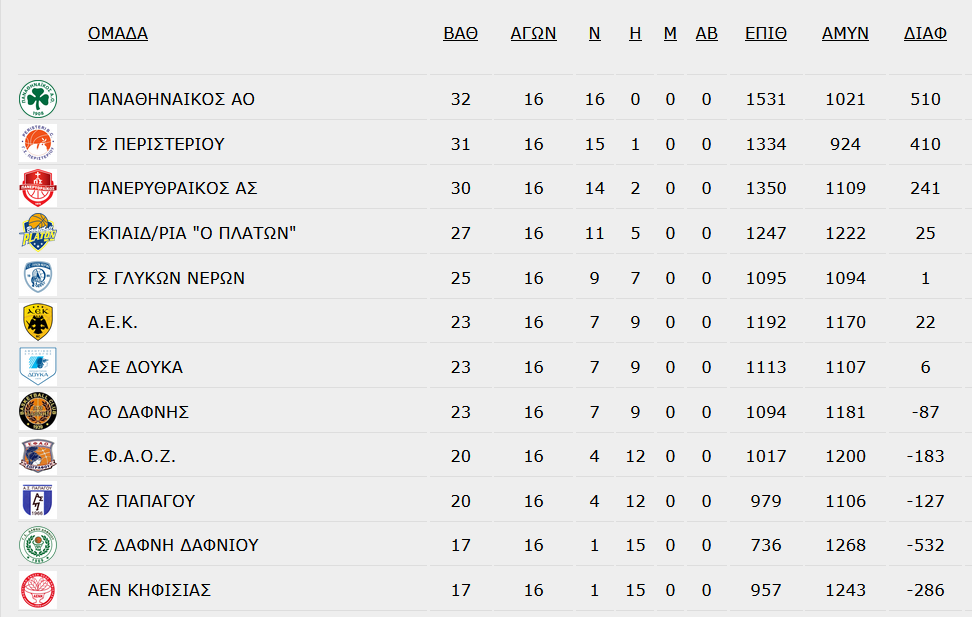Click the Panathinaikos shamrock team logo
The height and width of the screenshot is (617, 972).
click(x=38, y=99)
